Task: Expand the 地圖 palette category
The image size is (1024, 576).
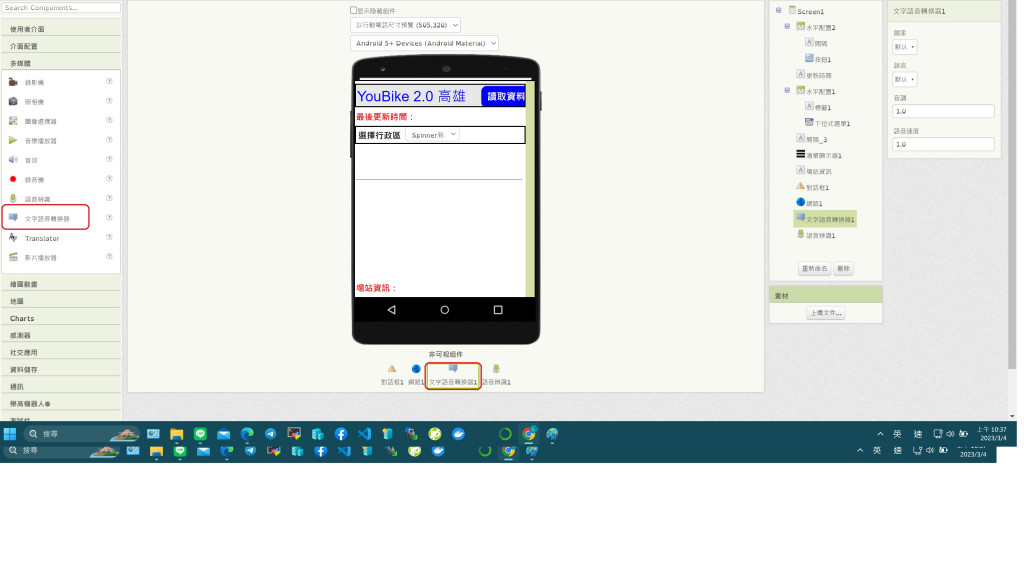Action: click(61, 301)
